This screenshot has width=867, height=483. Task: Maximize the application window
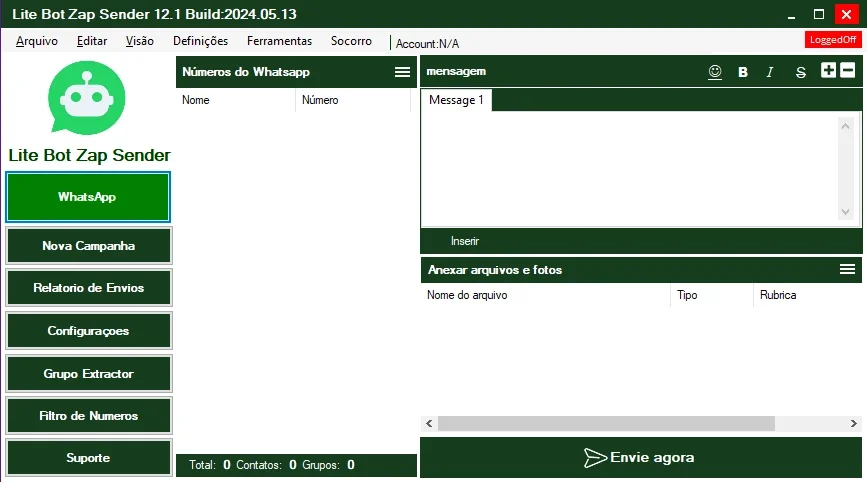pos(819,15)
